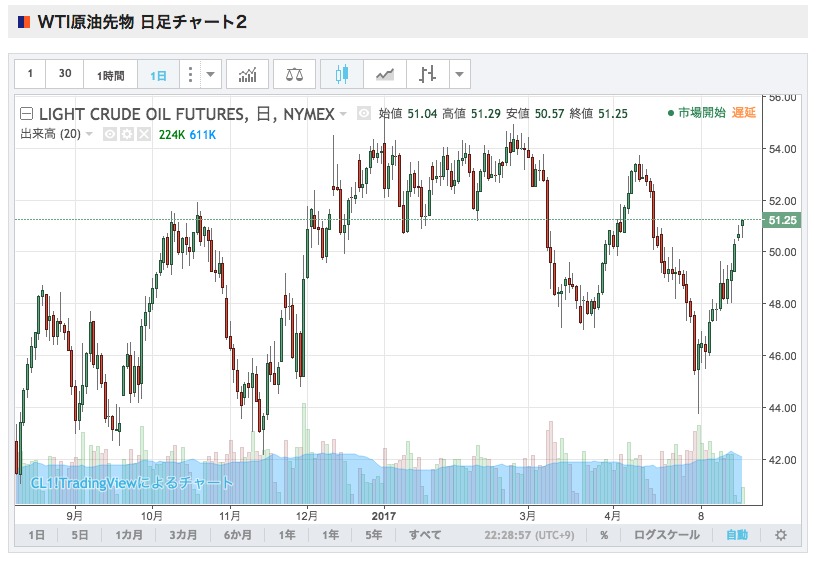The height and width of the screenshot is (563, 817).
Task: Set the range to 3カ月
Action: pyautogui.click(x=183, y=535)
